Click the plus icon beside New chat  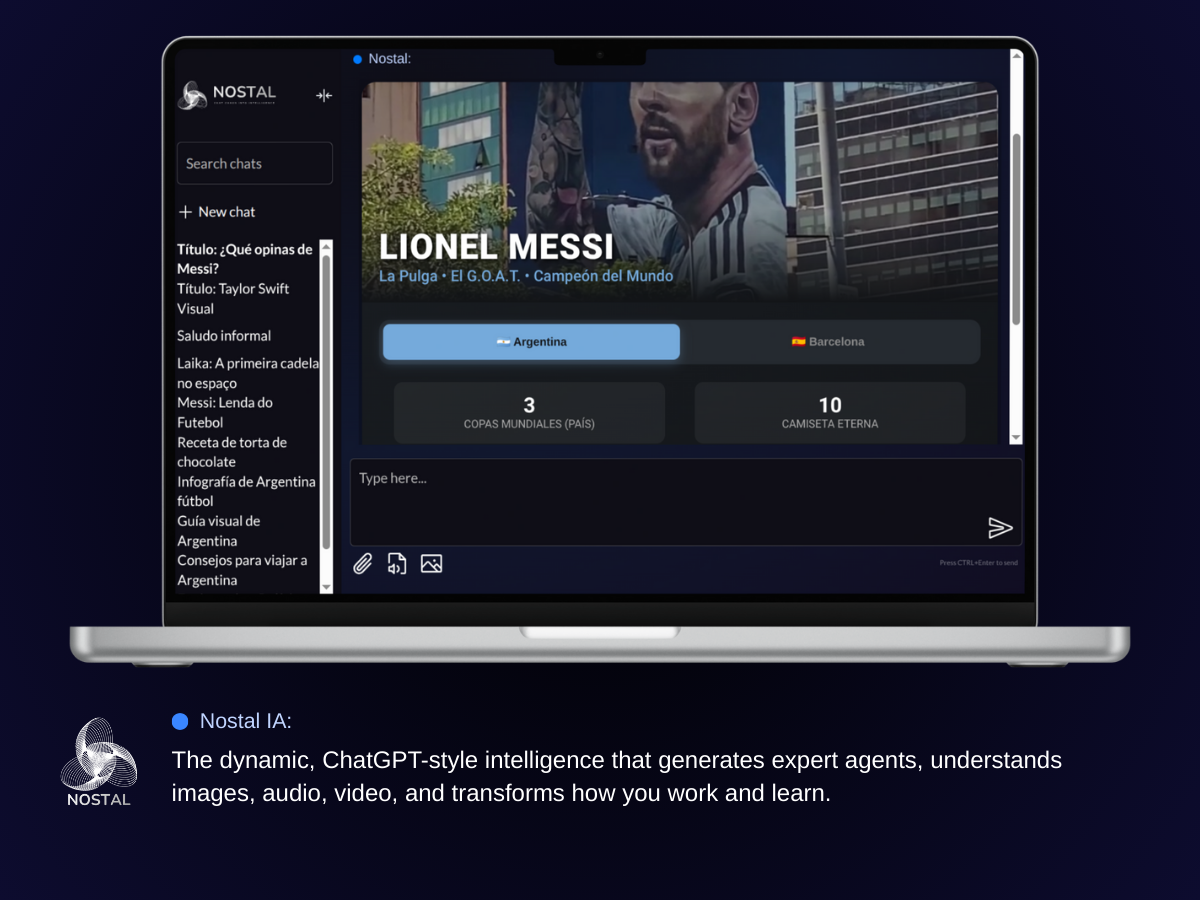click(185, 212)
